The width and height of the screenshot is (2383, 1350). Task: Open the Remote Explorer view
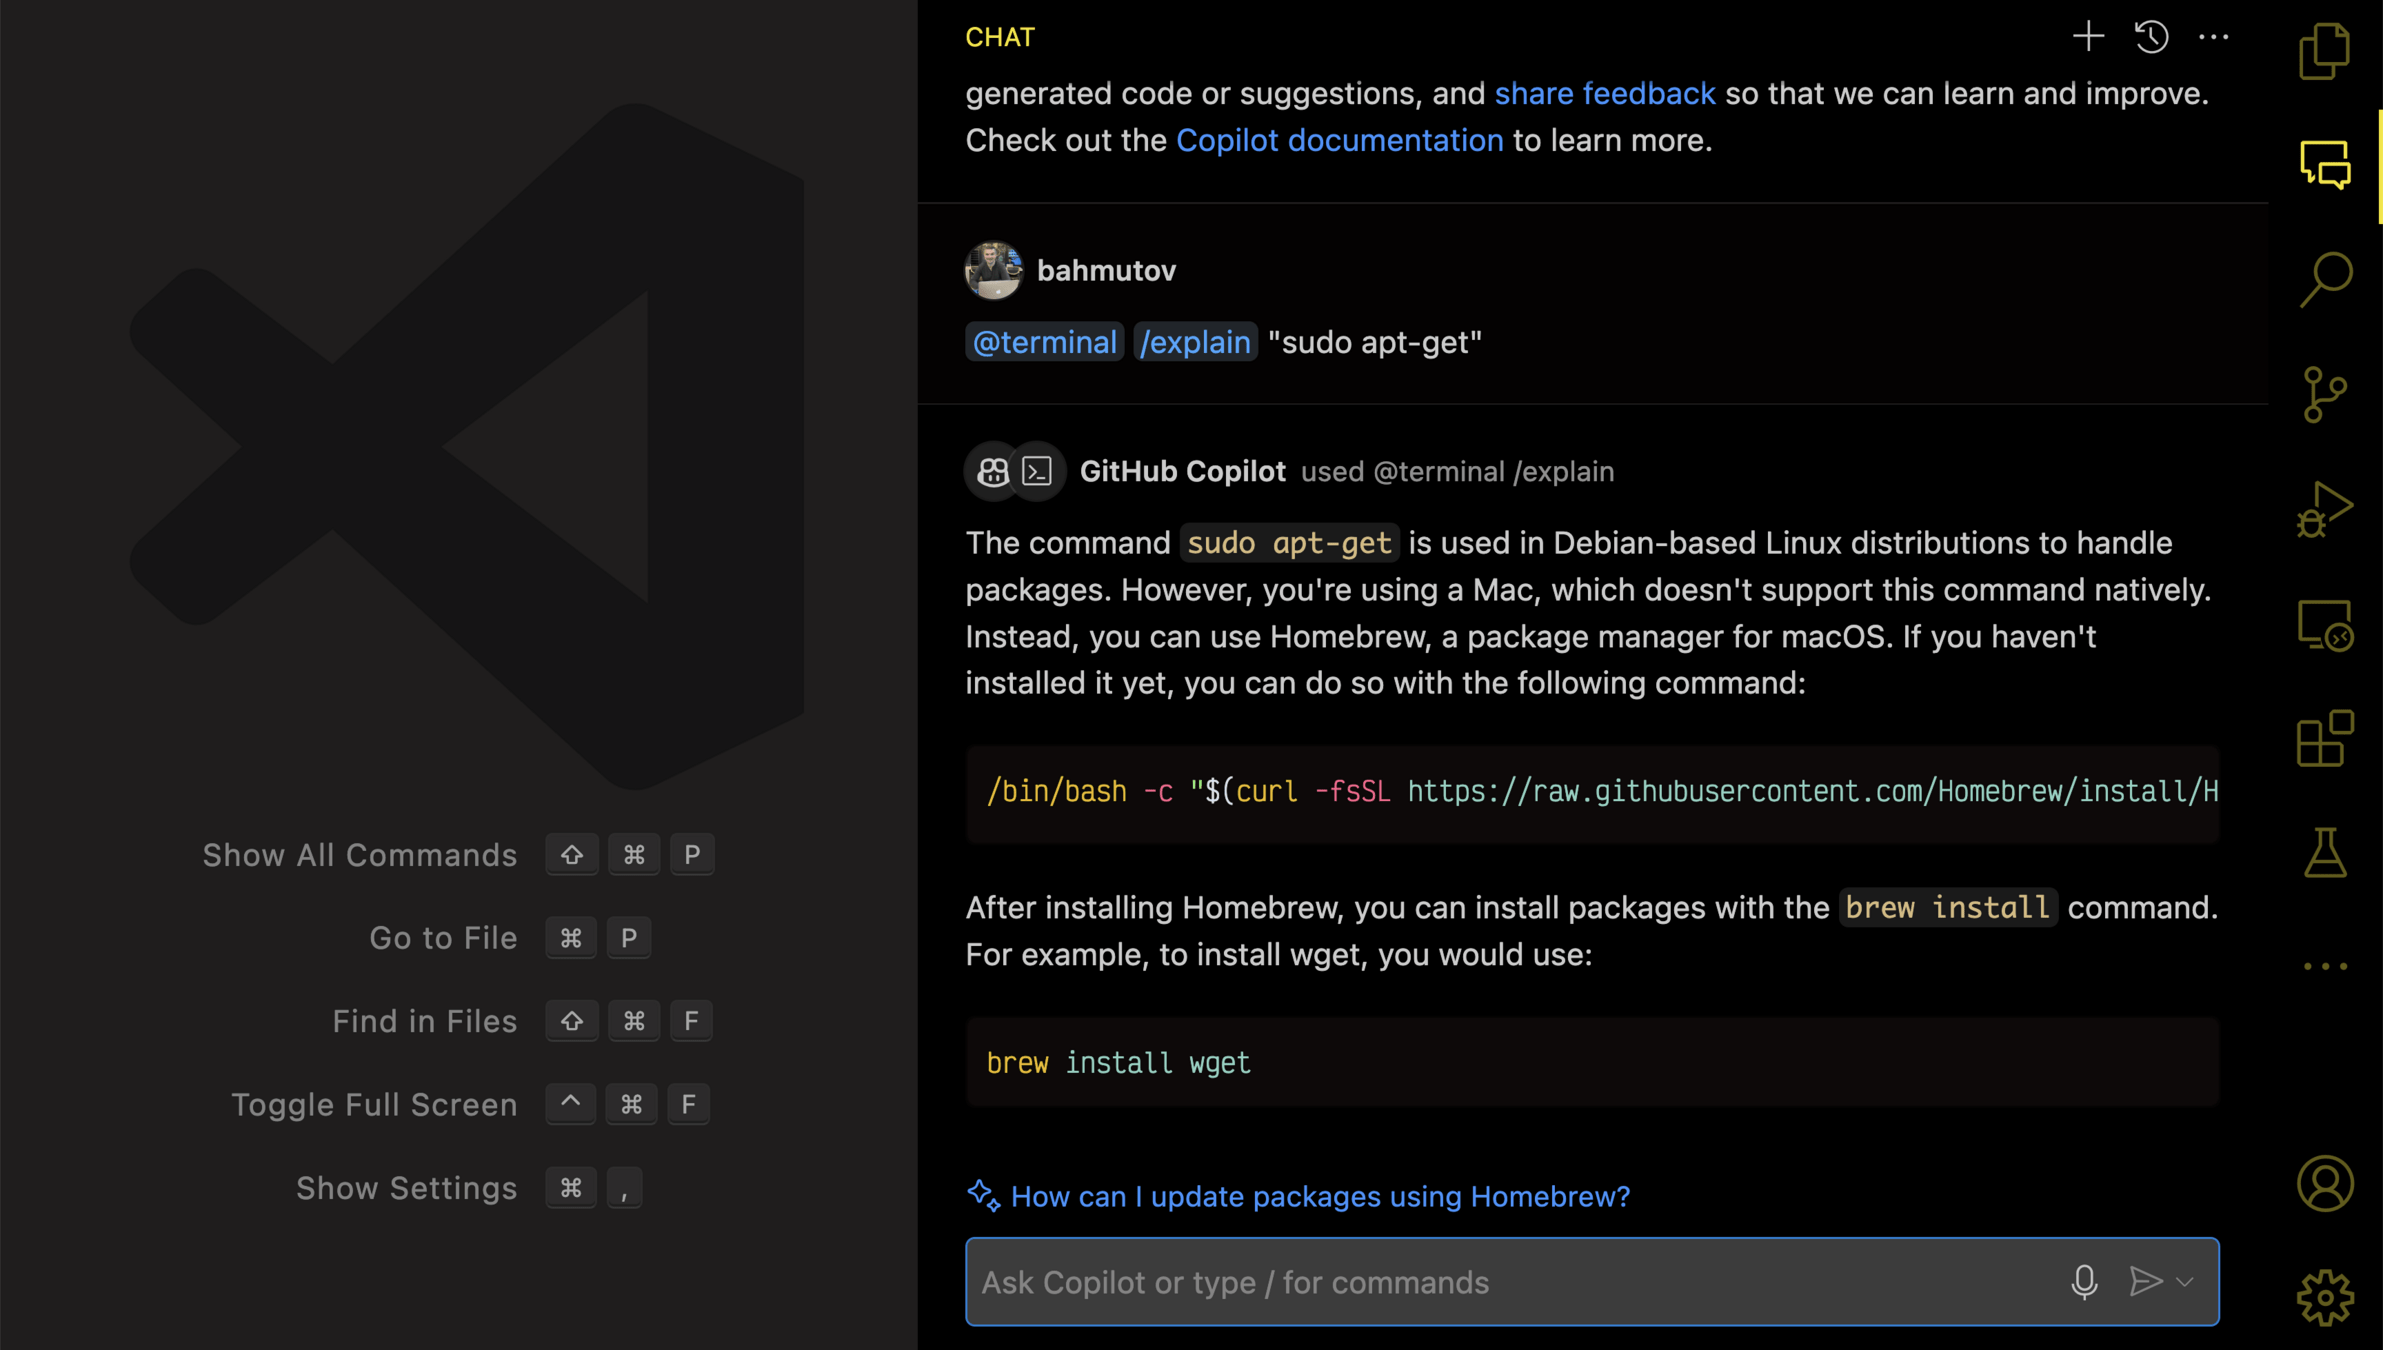2325,626
